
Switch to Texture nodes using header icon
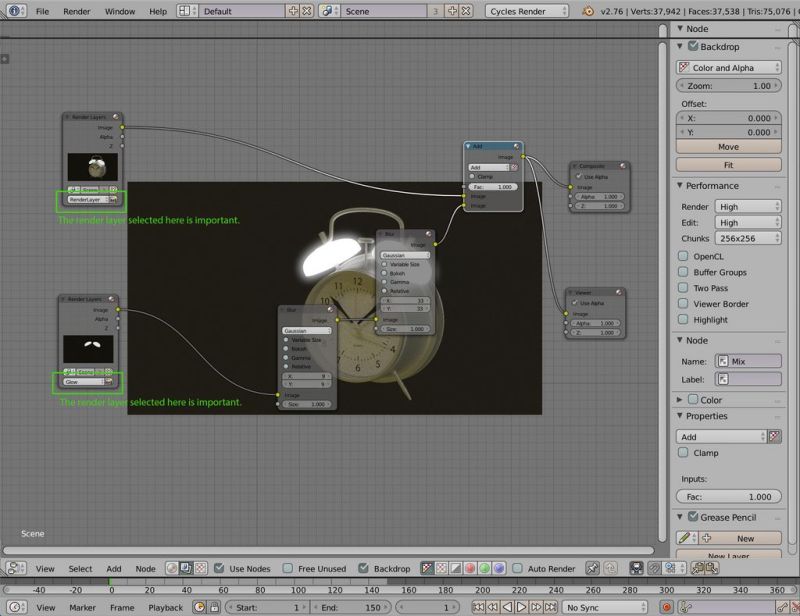coord(200,568)
